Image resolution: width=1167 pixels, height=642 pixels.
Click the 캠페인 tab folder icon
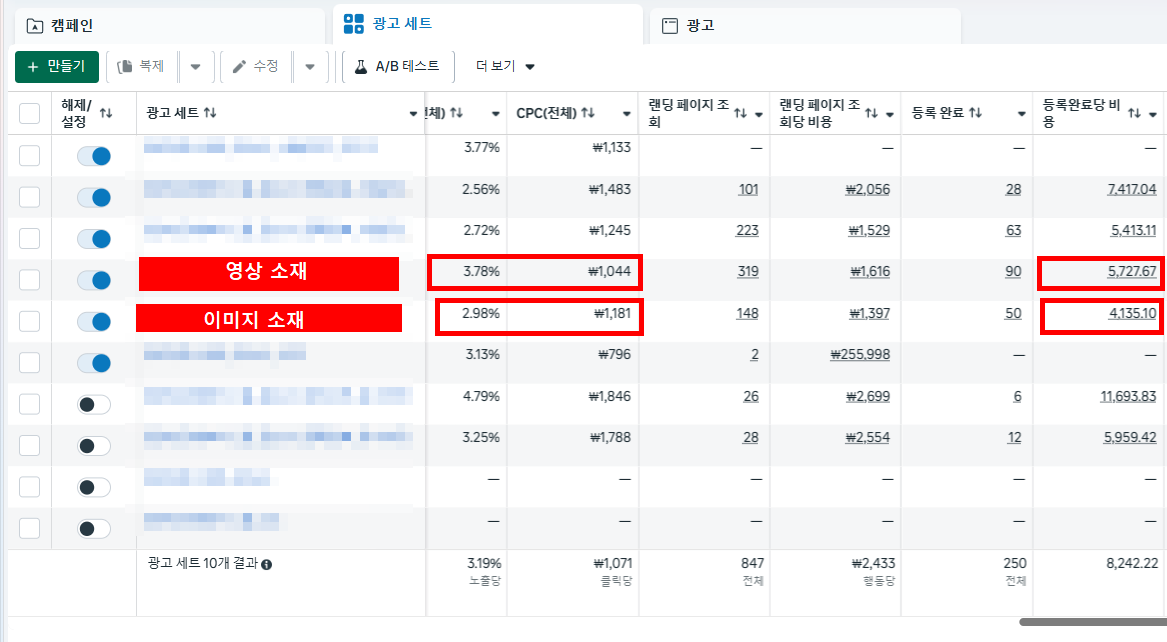(35, 26)
